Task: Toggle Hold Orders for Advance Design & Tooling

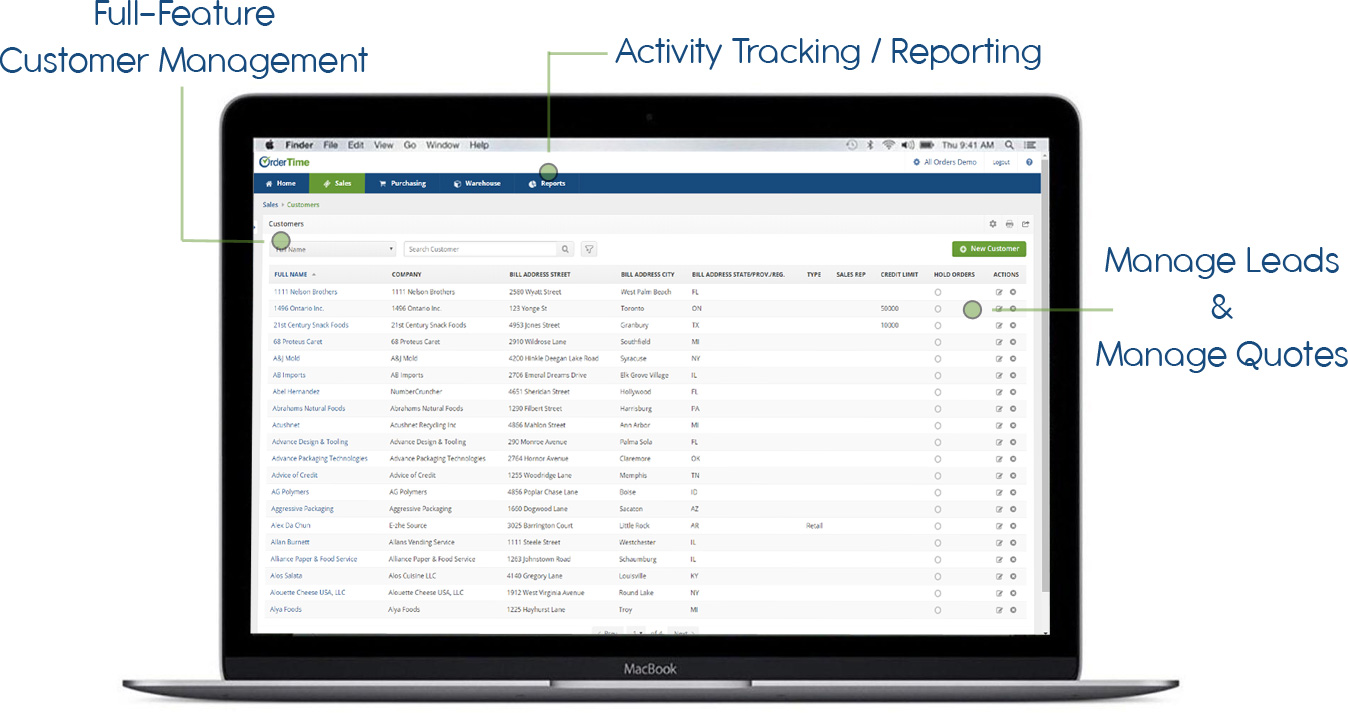Action: click(x=937, y=442)
